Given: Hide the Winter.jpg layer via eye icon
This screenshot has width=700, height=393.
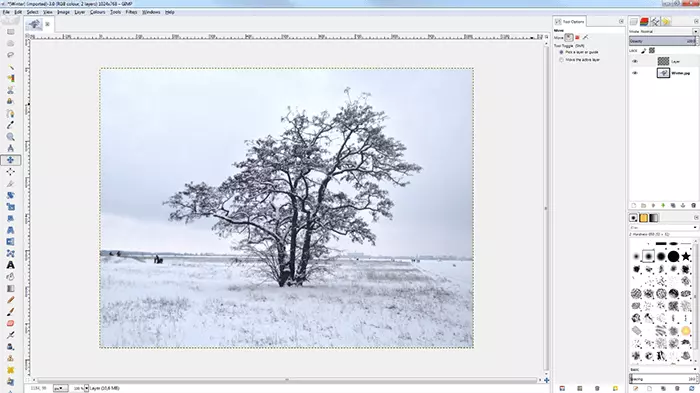Looking at the screenshot, I should pyautogui.click(x=635, y=73).
